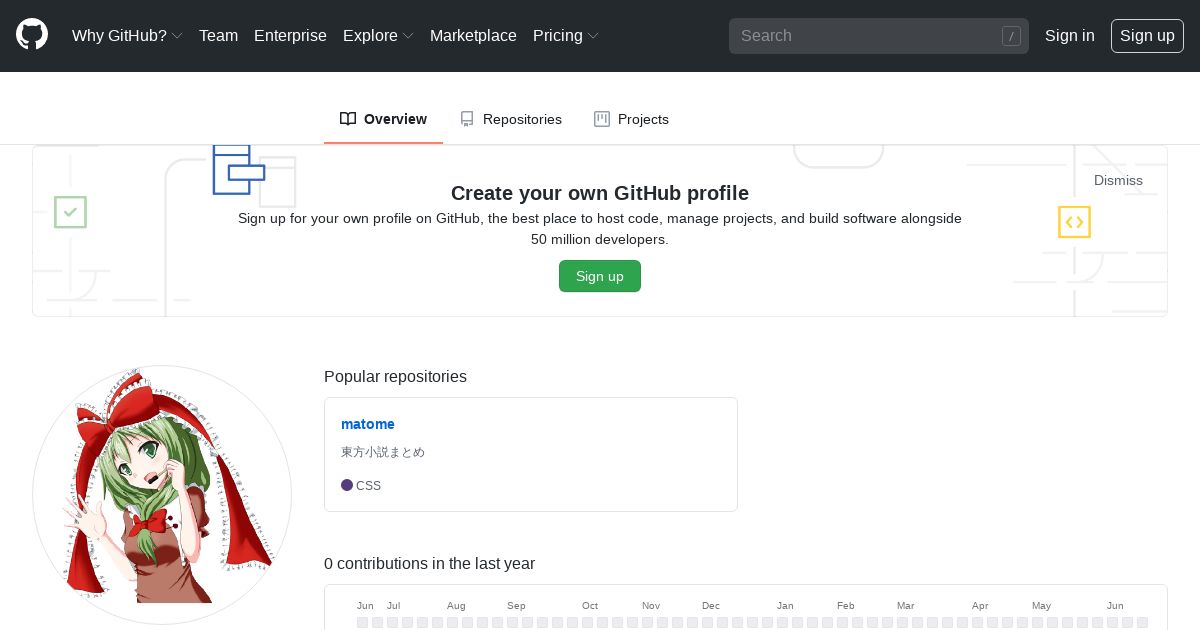Click the Mar month label in the contributions graph

906,606
